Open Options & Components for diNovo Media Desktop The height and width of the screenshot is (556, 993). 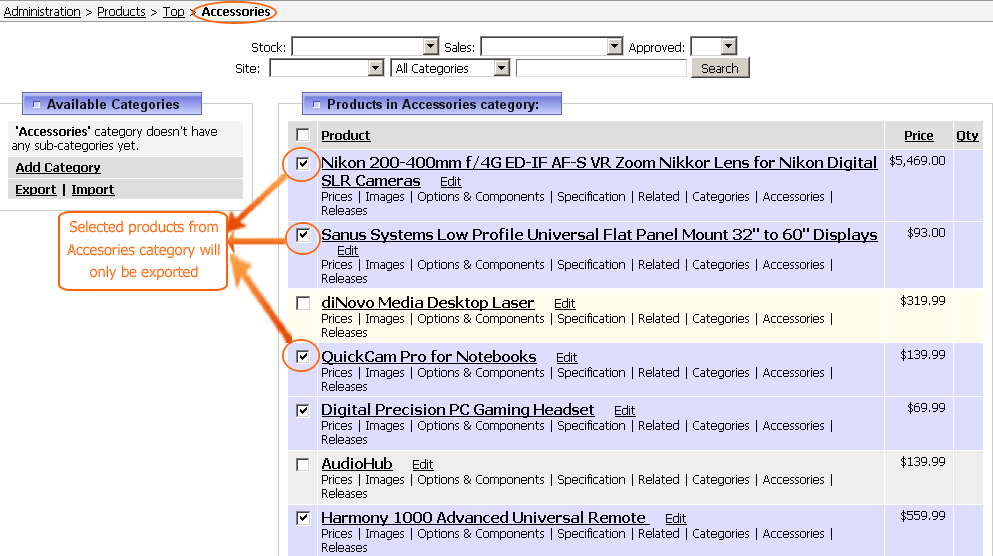[481, 319]
